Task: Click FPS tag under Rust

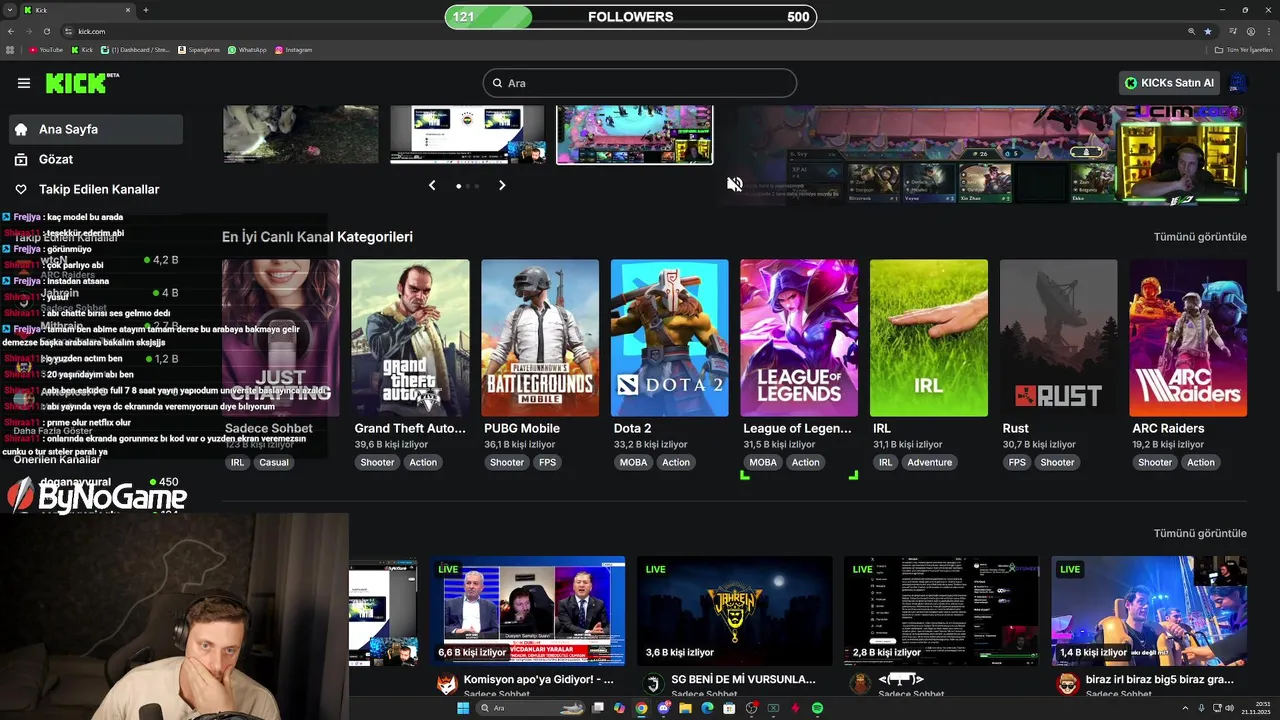Action: (x=1017, y=462)
